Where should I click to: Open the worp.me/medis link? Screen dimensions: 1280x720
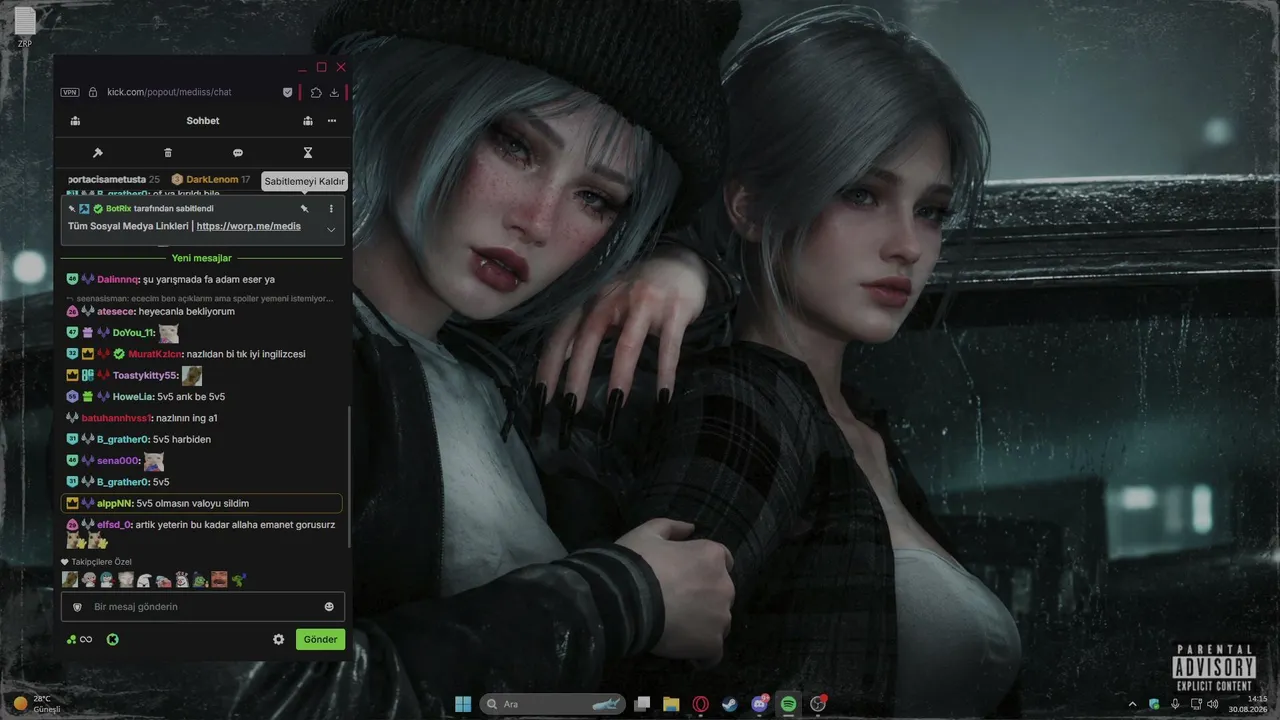click(x=249, y=226)
